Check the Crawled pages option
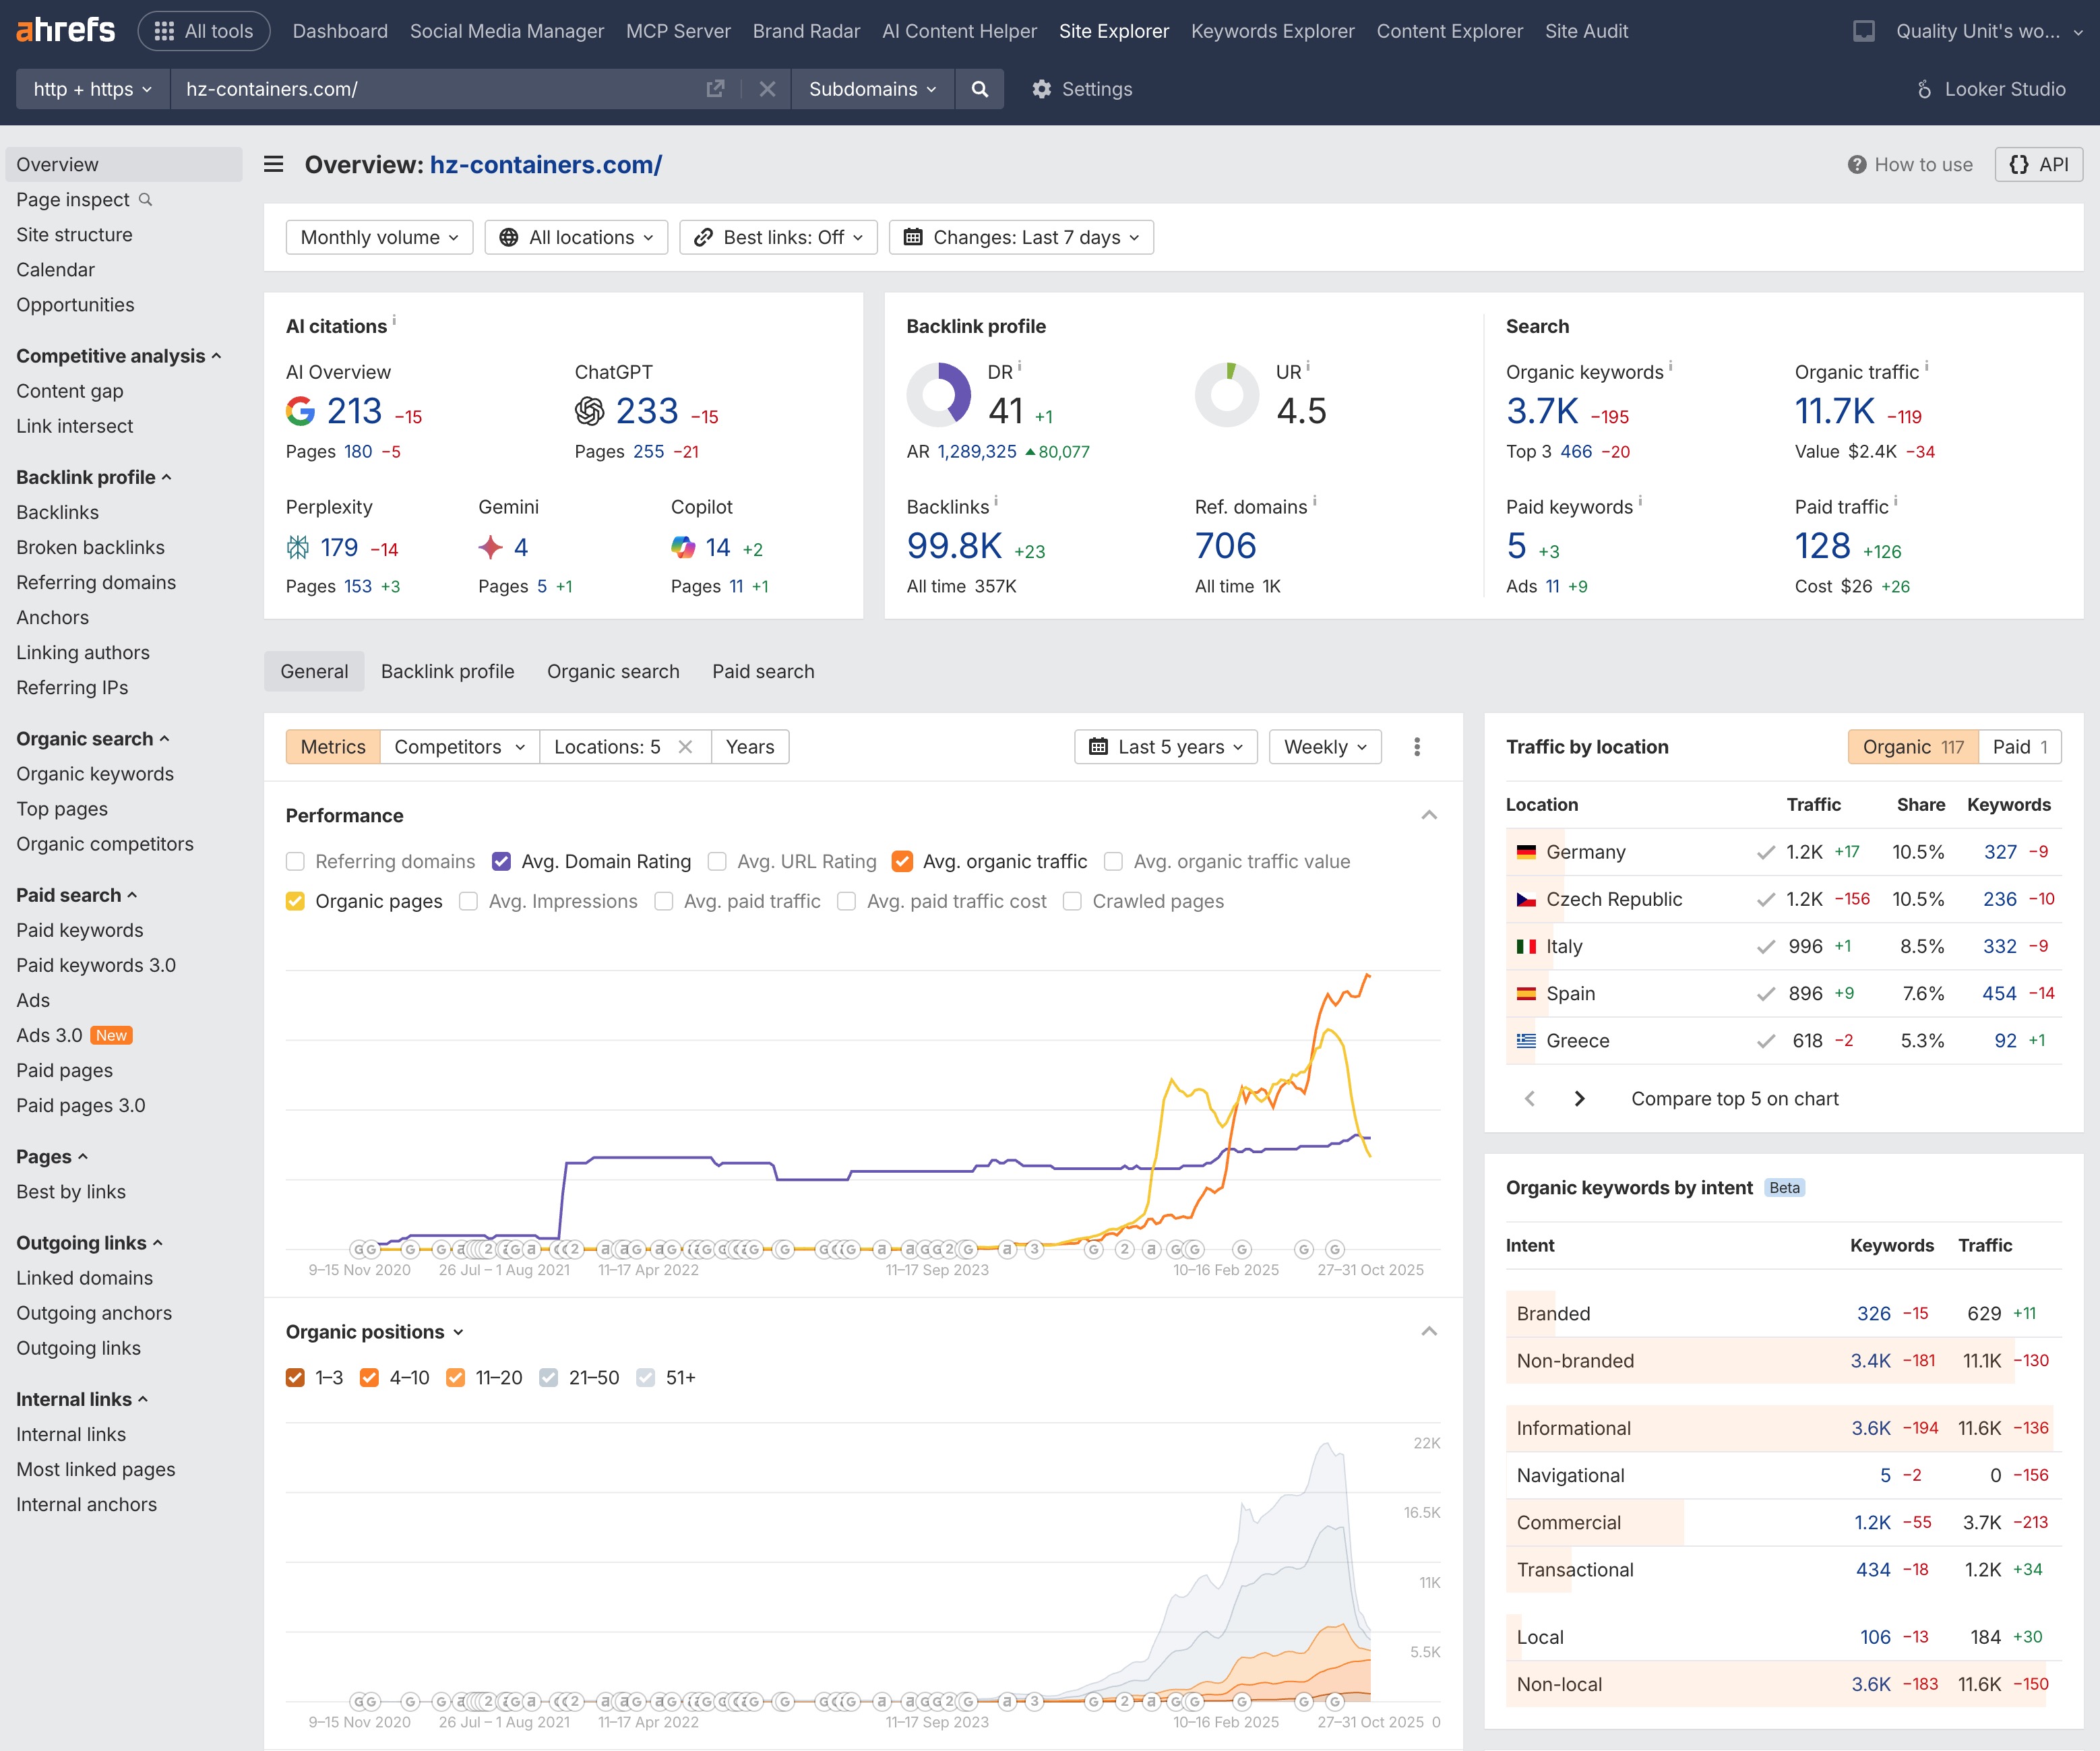The height and width of the screenshot is (1751, 2100). coord(1072,901)
